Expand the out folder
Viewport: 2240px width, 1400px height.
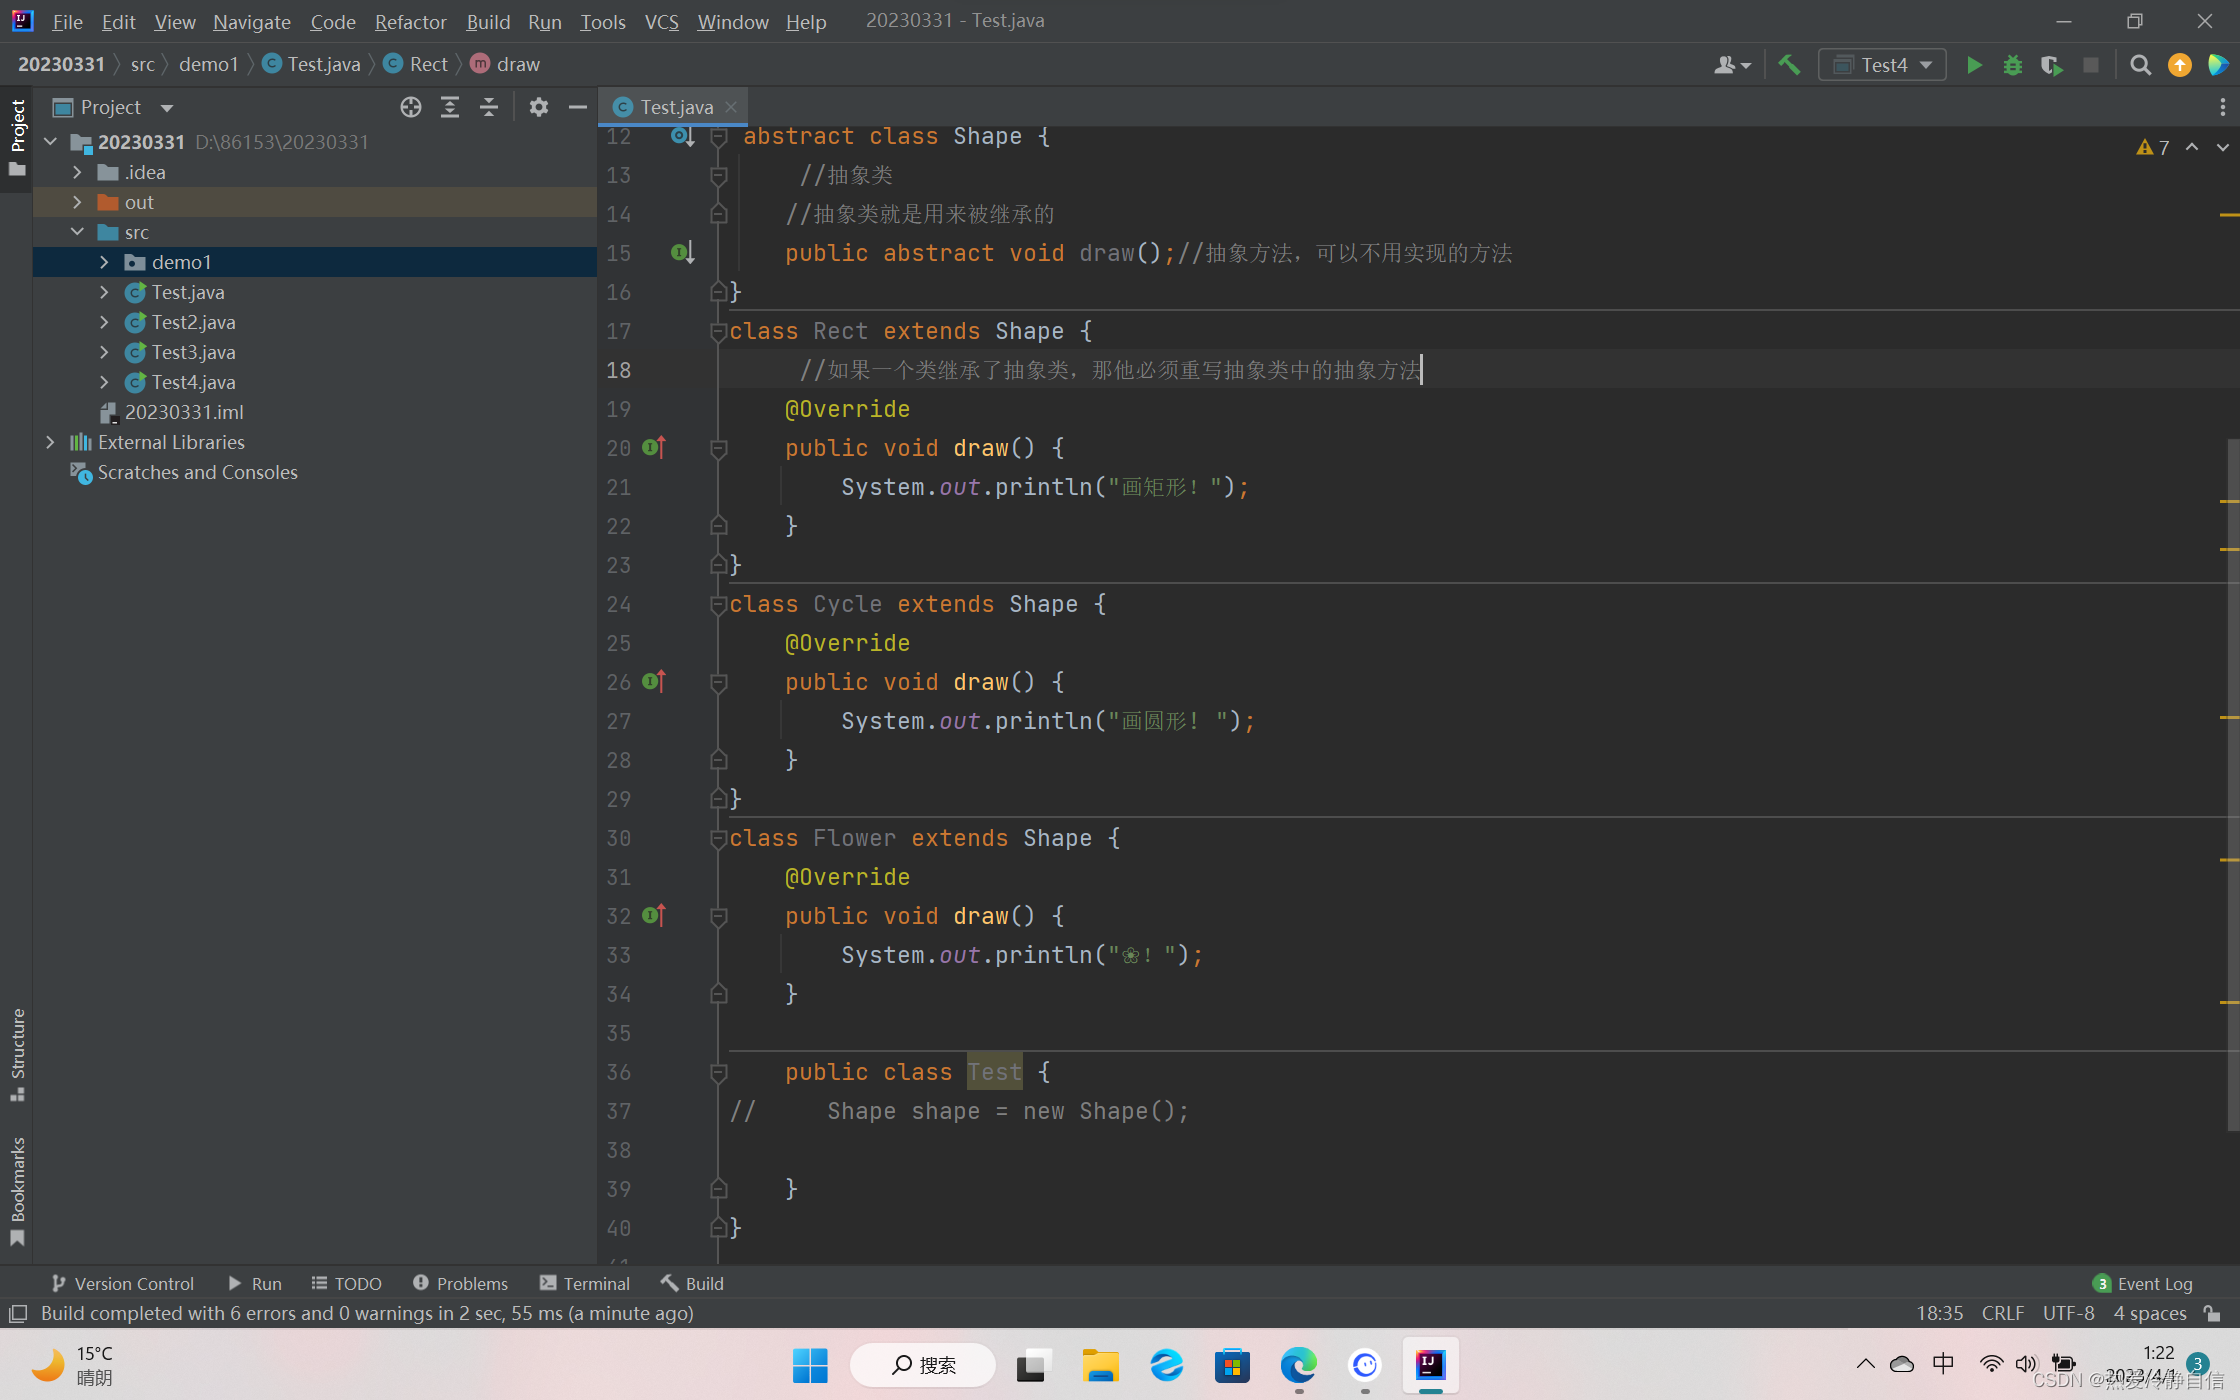[77, 202]
